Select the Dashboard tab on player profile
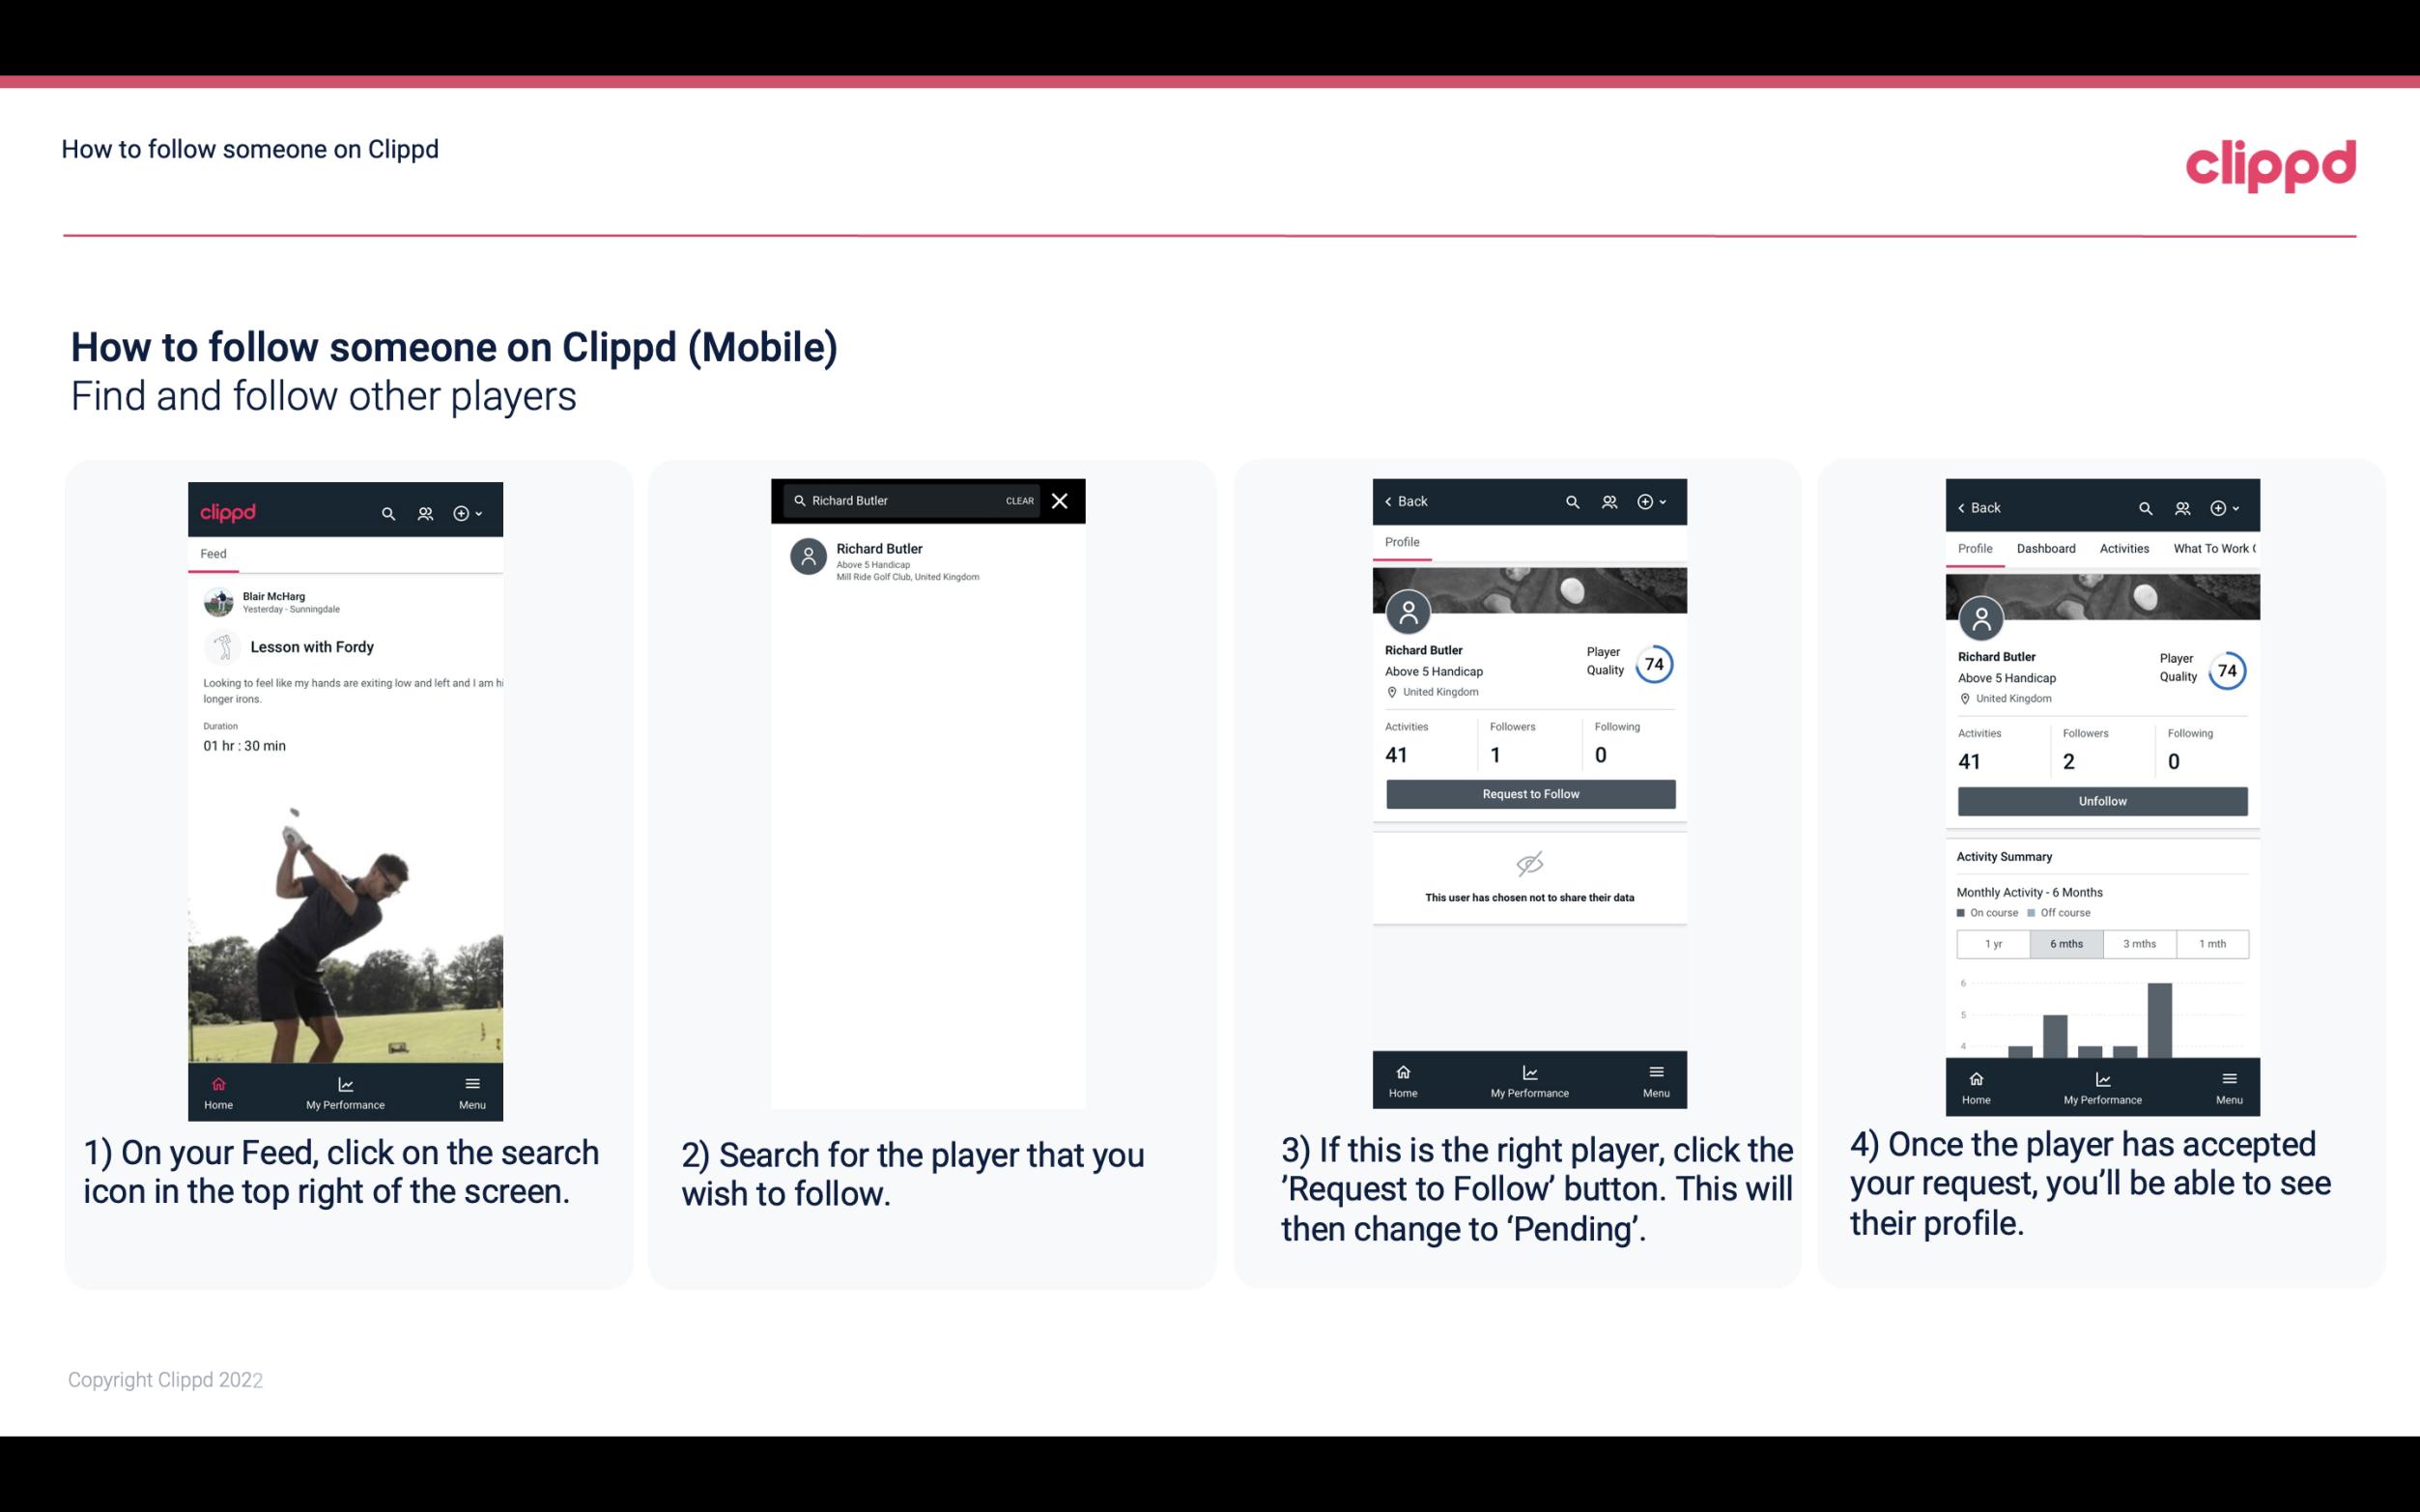Image resolution: width=2420 pixels, height=1512 pixels. pos(2044,547)
